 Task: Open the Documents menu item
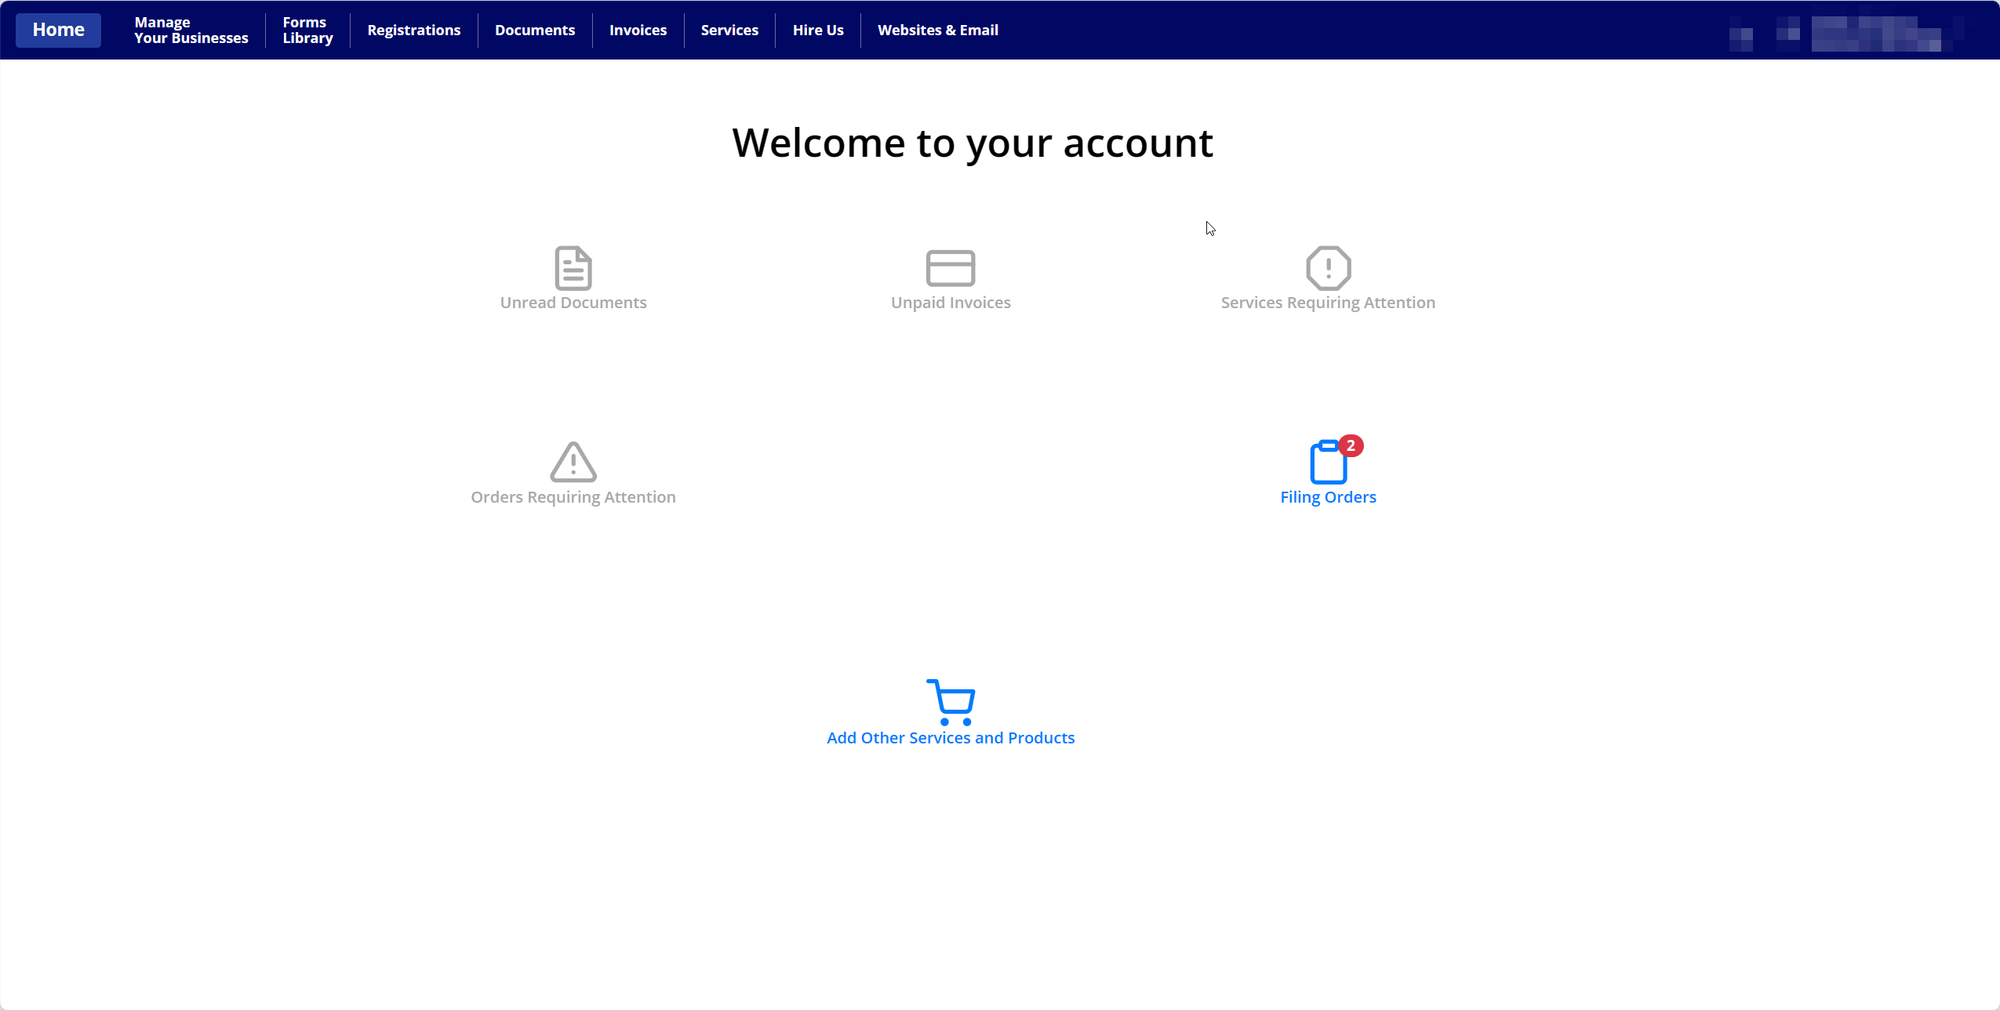535,30
